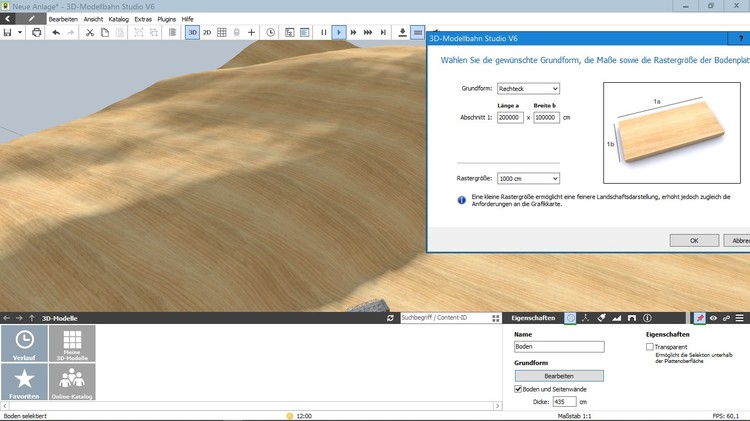Pause the simulation
Screen dimensions: 750x421
click(323, 32)
